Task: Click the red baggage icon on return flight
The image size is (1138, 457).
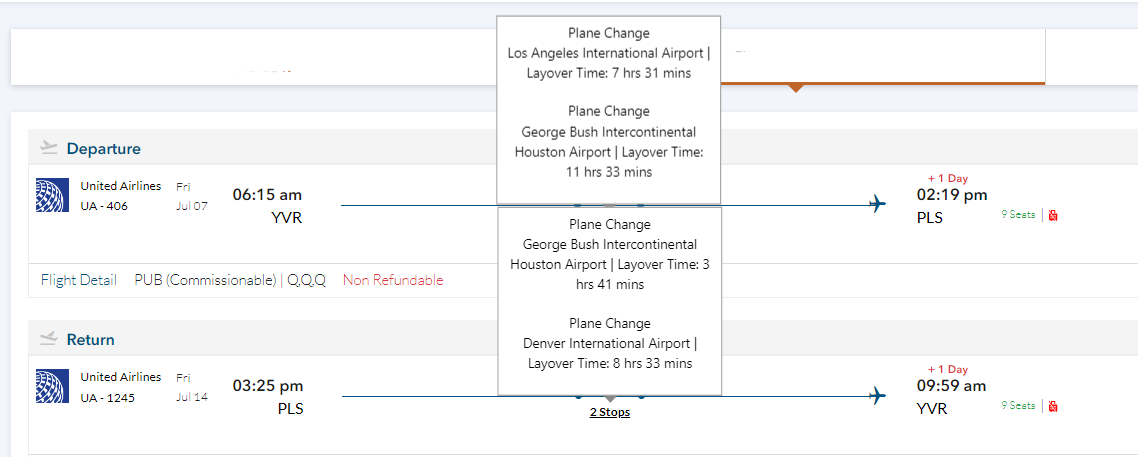Action: (x=1053, y=406)
